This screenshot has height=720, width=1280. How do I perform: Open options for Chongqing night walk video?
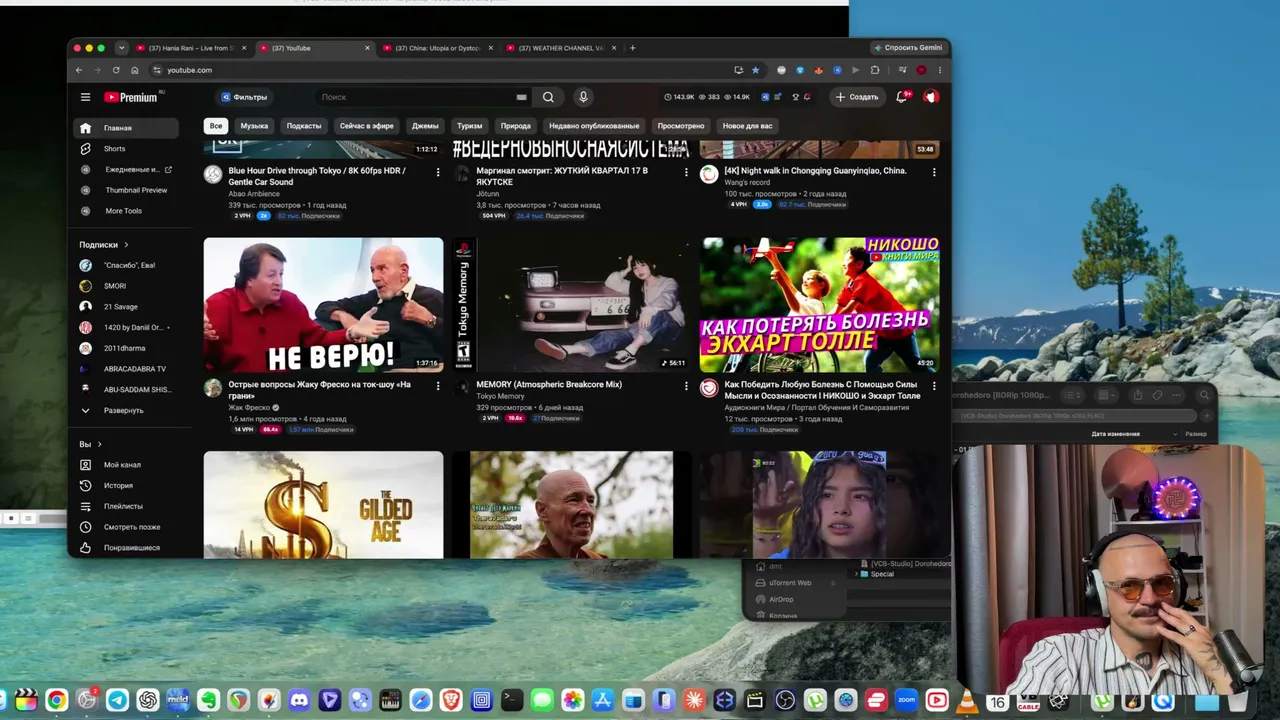coord(934,172)
